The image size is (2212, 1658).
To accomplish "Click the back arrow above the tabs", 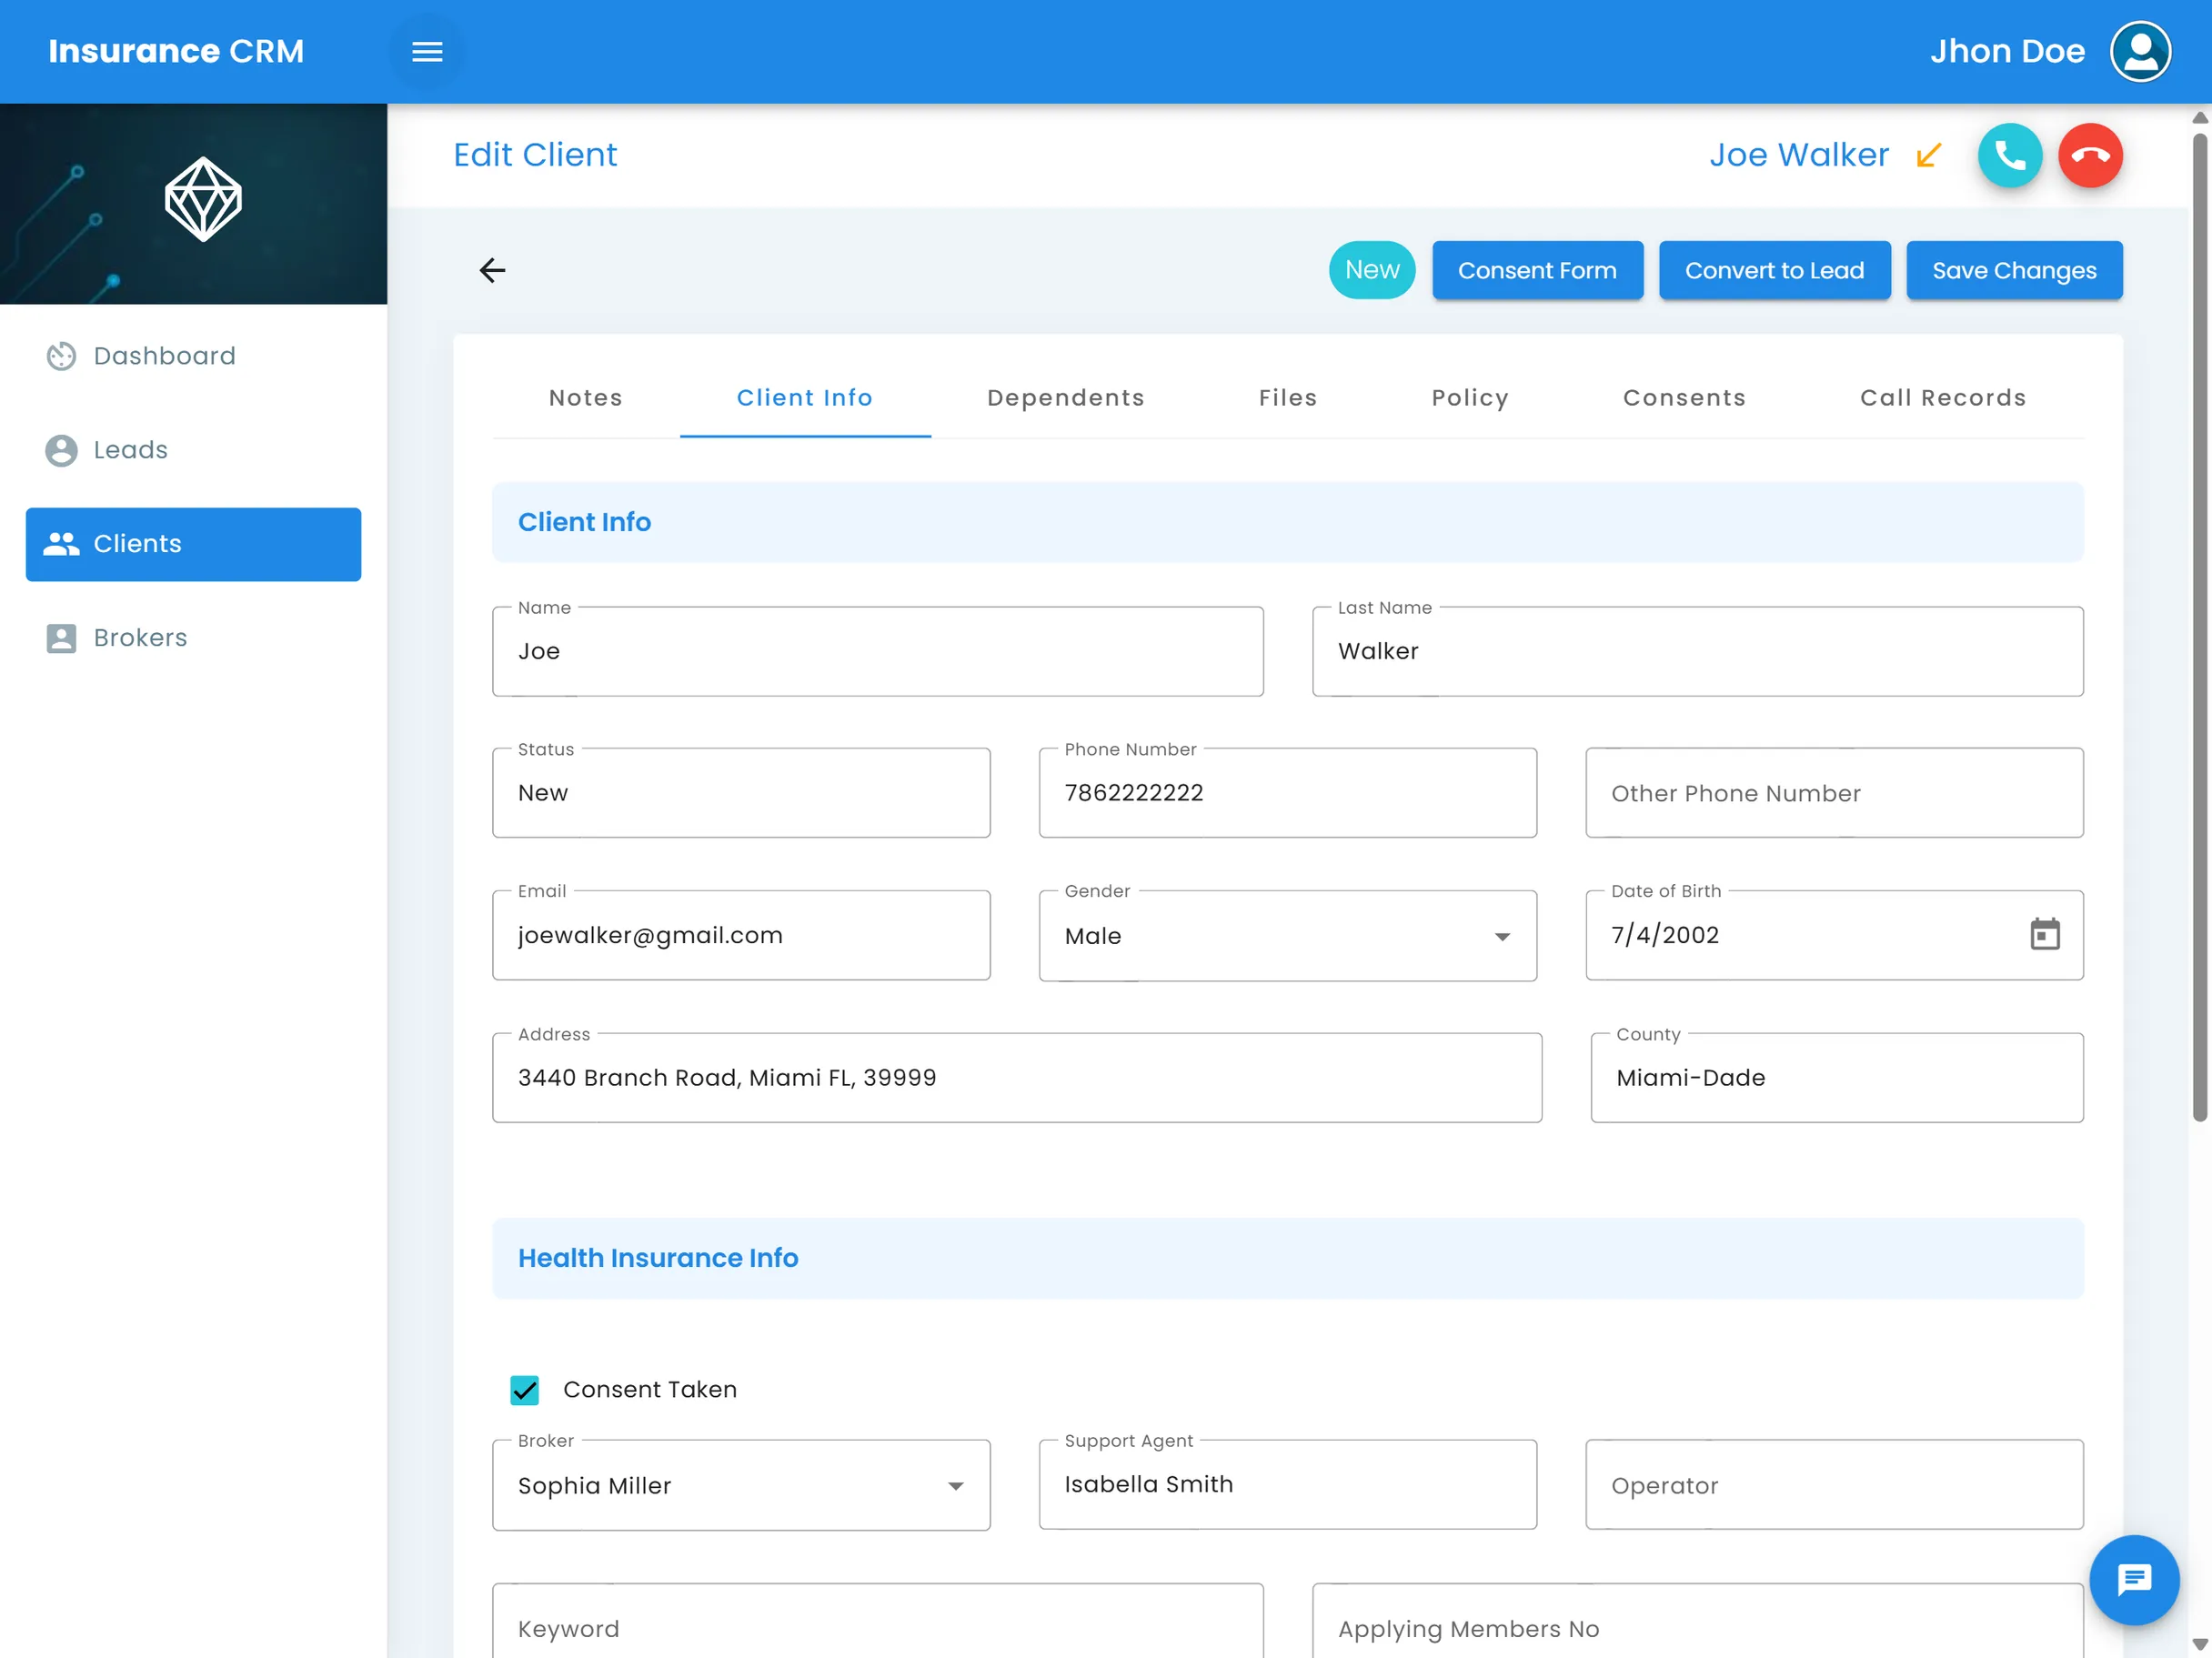I will pos(492,270).
